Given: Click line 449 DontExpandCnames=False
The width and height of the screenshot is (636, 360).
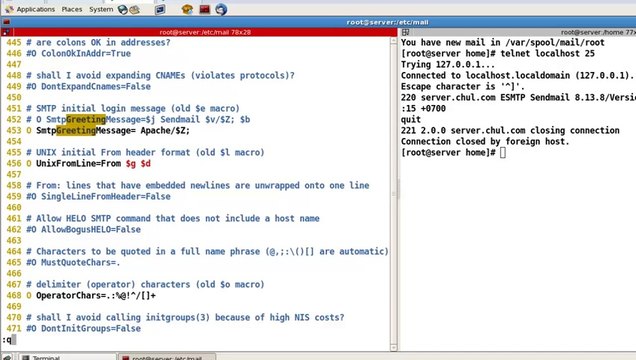Looking at the screenshot, I should pyautogui.click(x=88, y=86).
